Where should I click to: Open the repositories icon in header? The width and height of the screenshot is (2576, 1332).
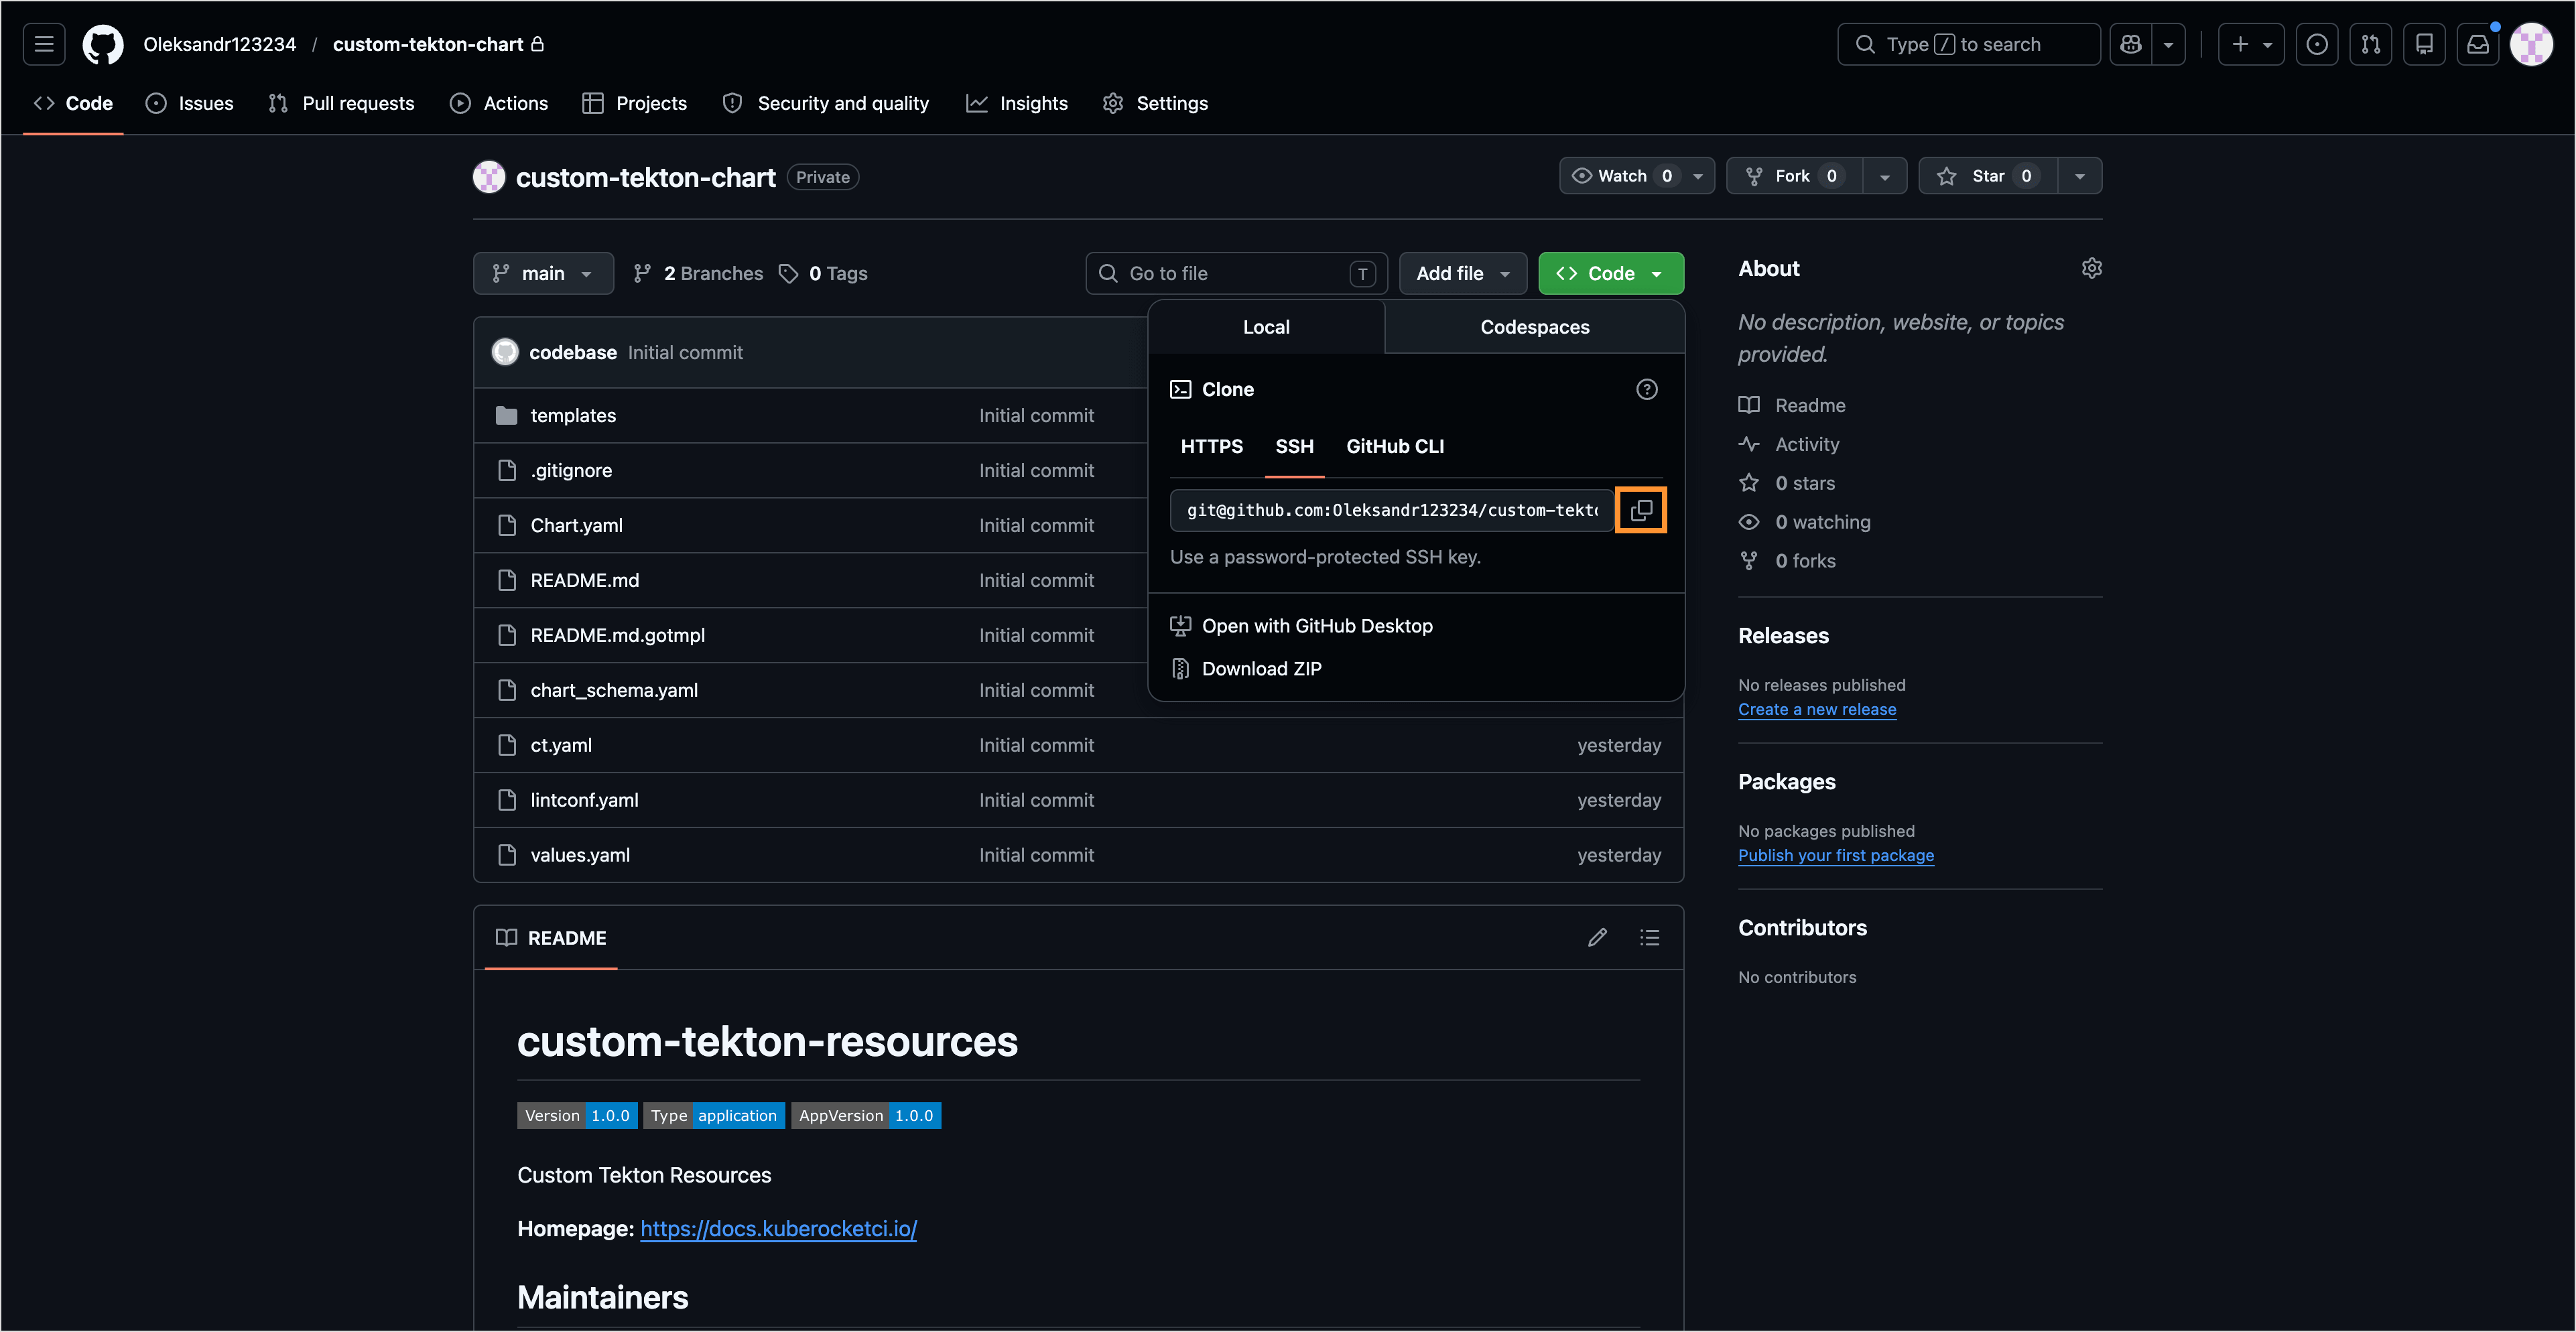(x=2424, y=44)
